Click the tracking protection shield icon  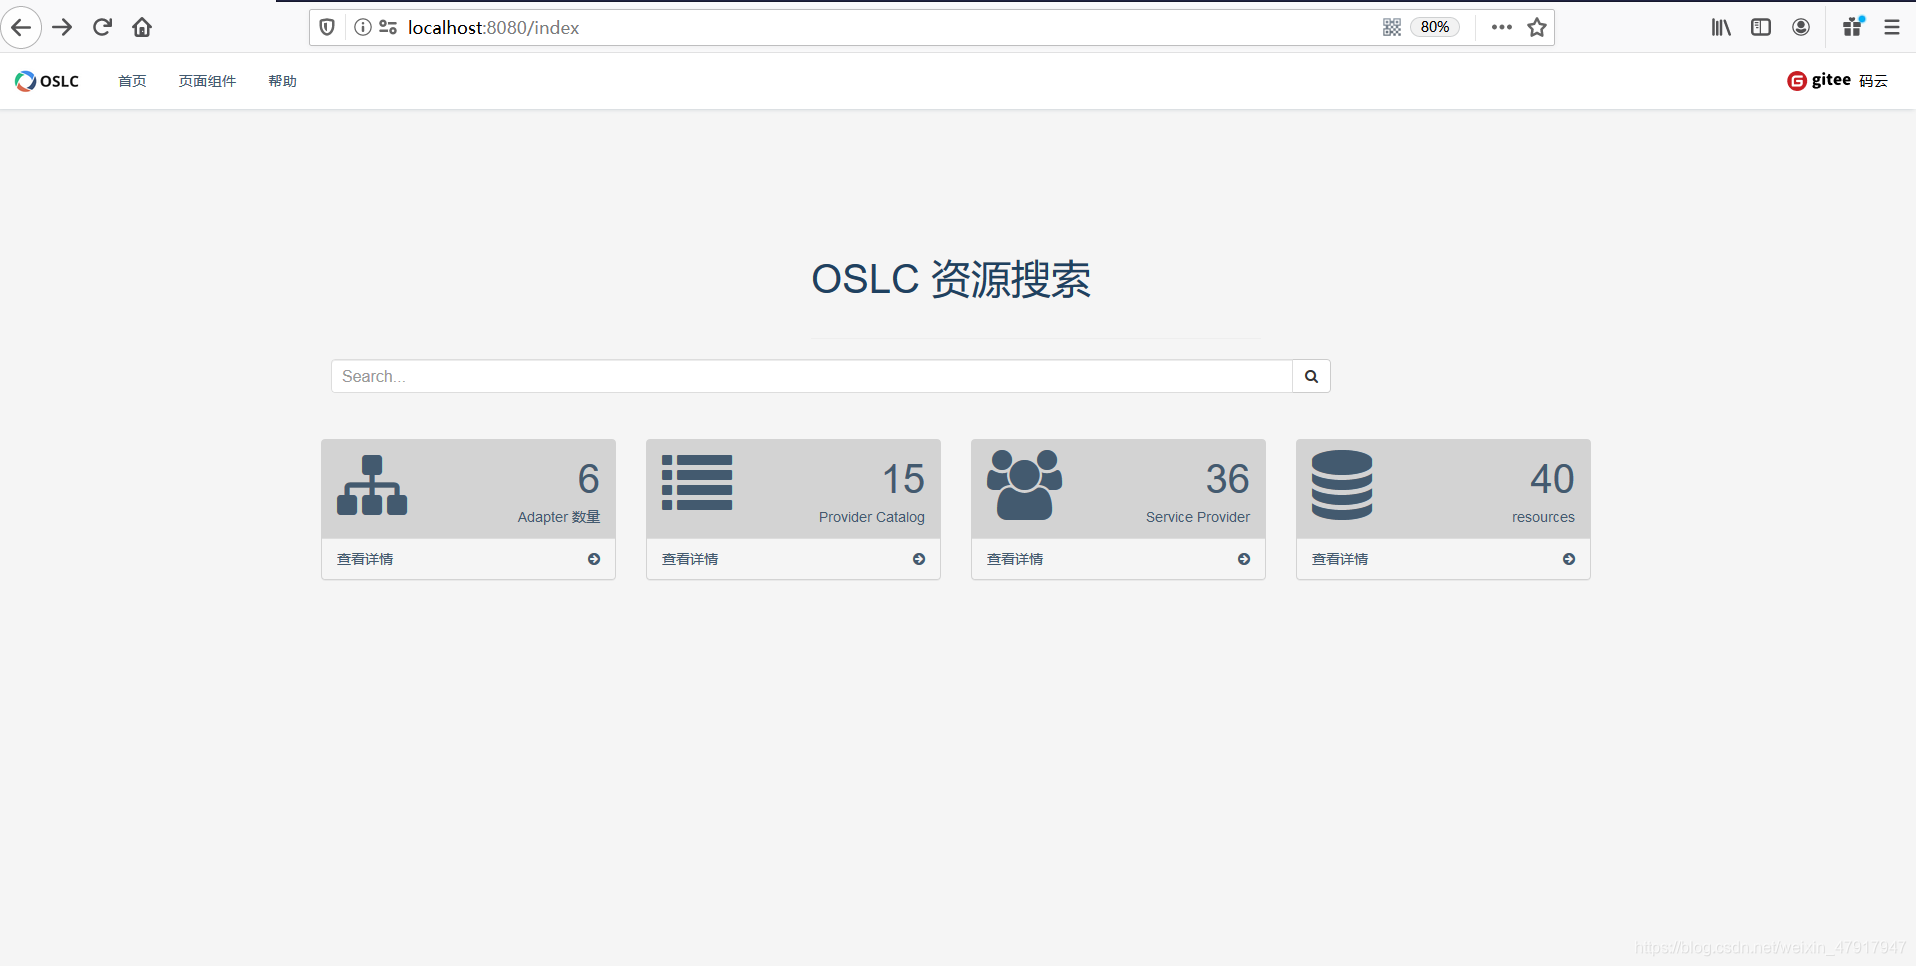[326, 27]
